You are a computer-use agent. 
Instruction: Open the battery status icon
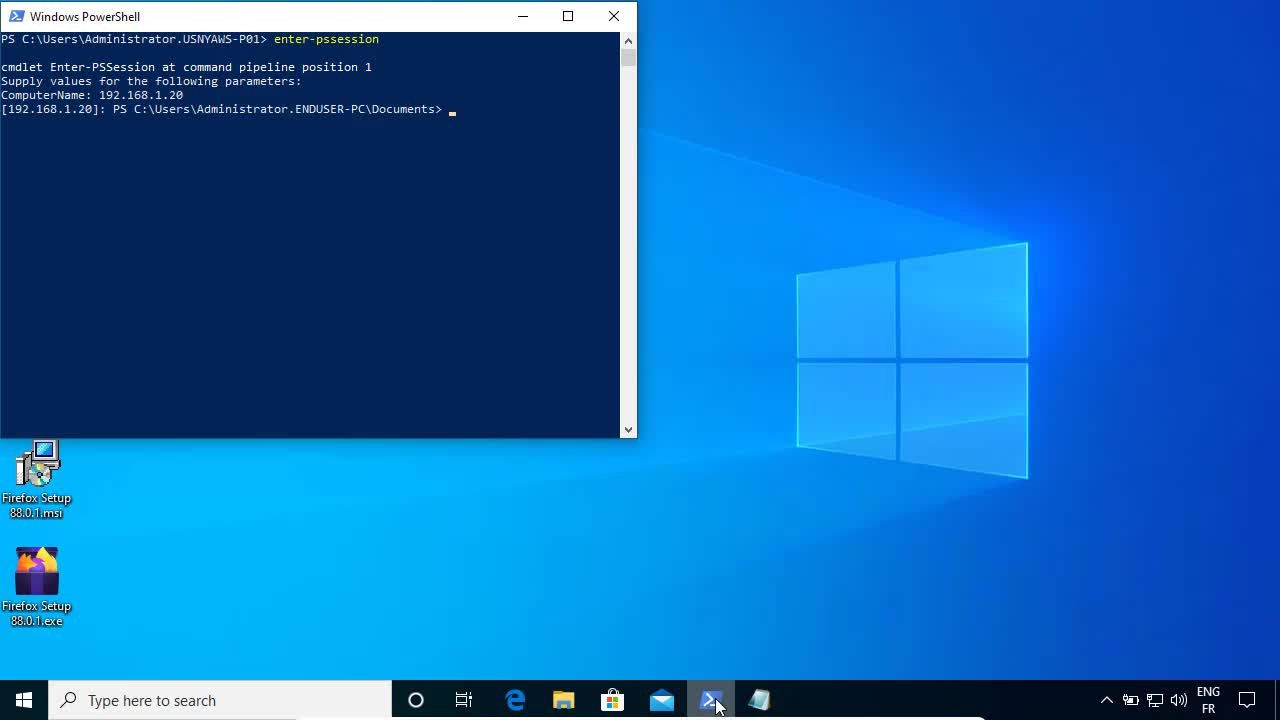[x=1131, y=700]
